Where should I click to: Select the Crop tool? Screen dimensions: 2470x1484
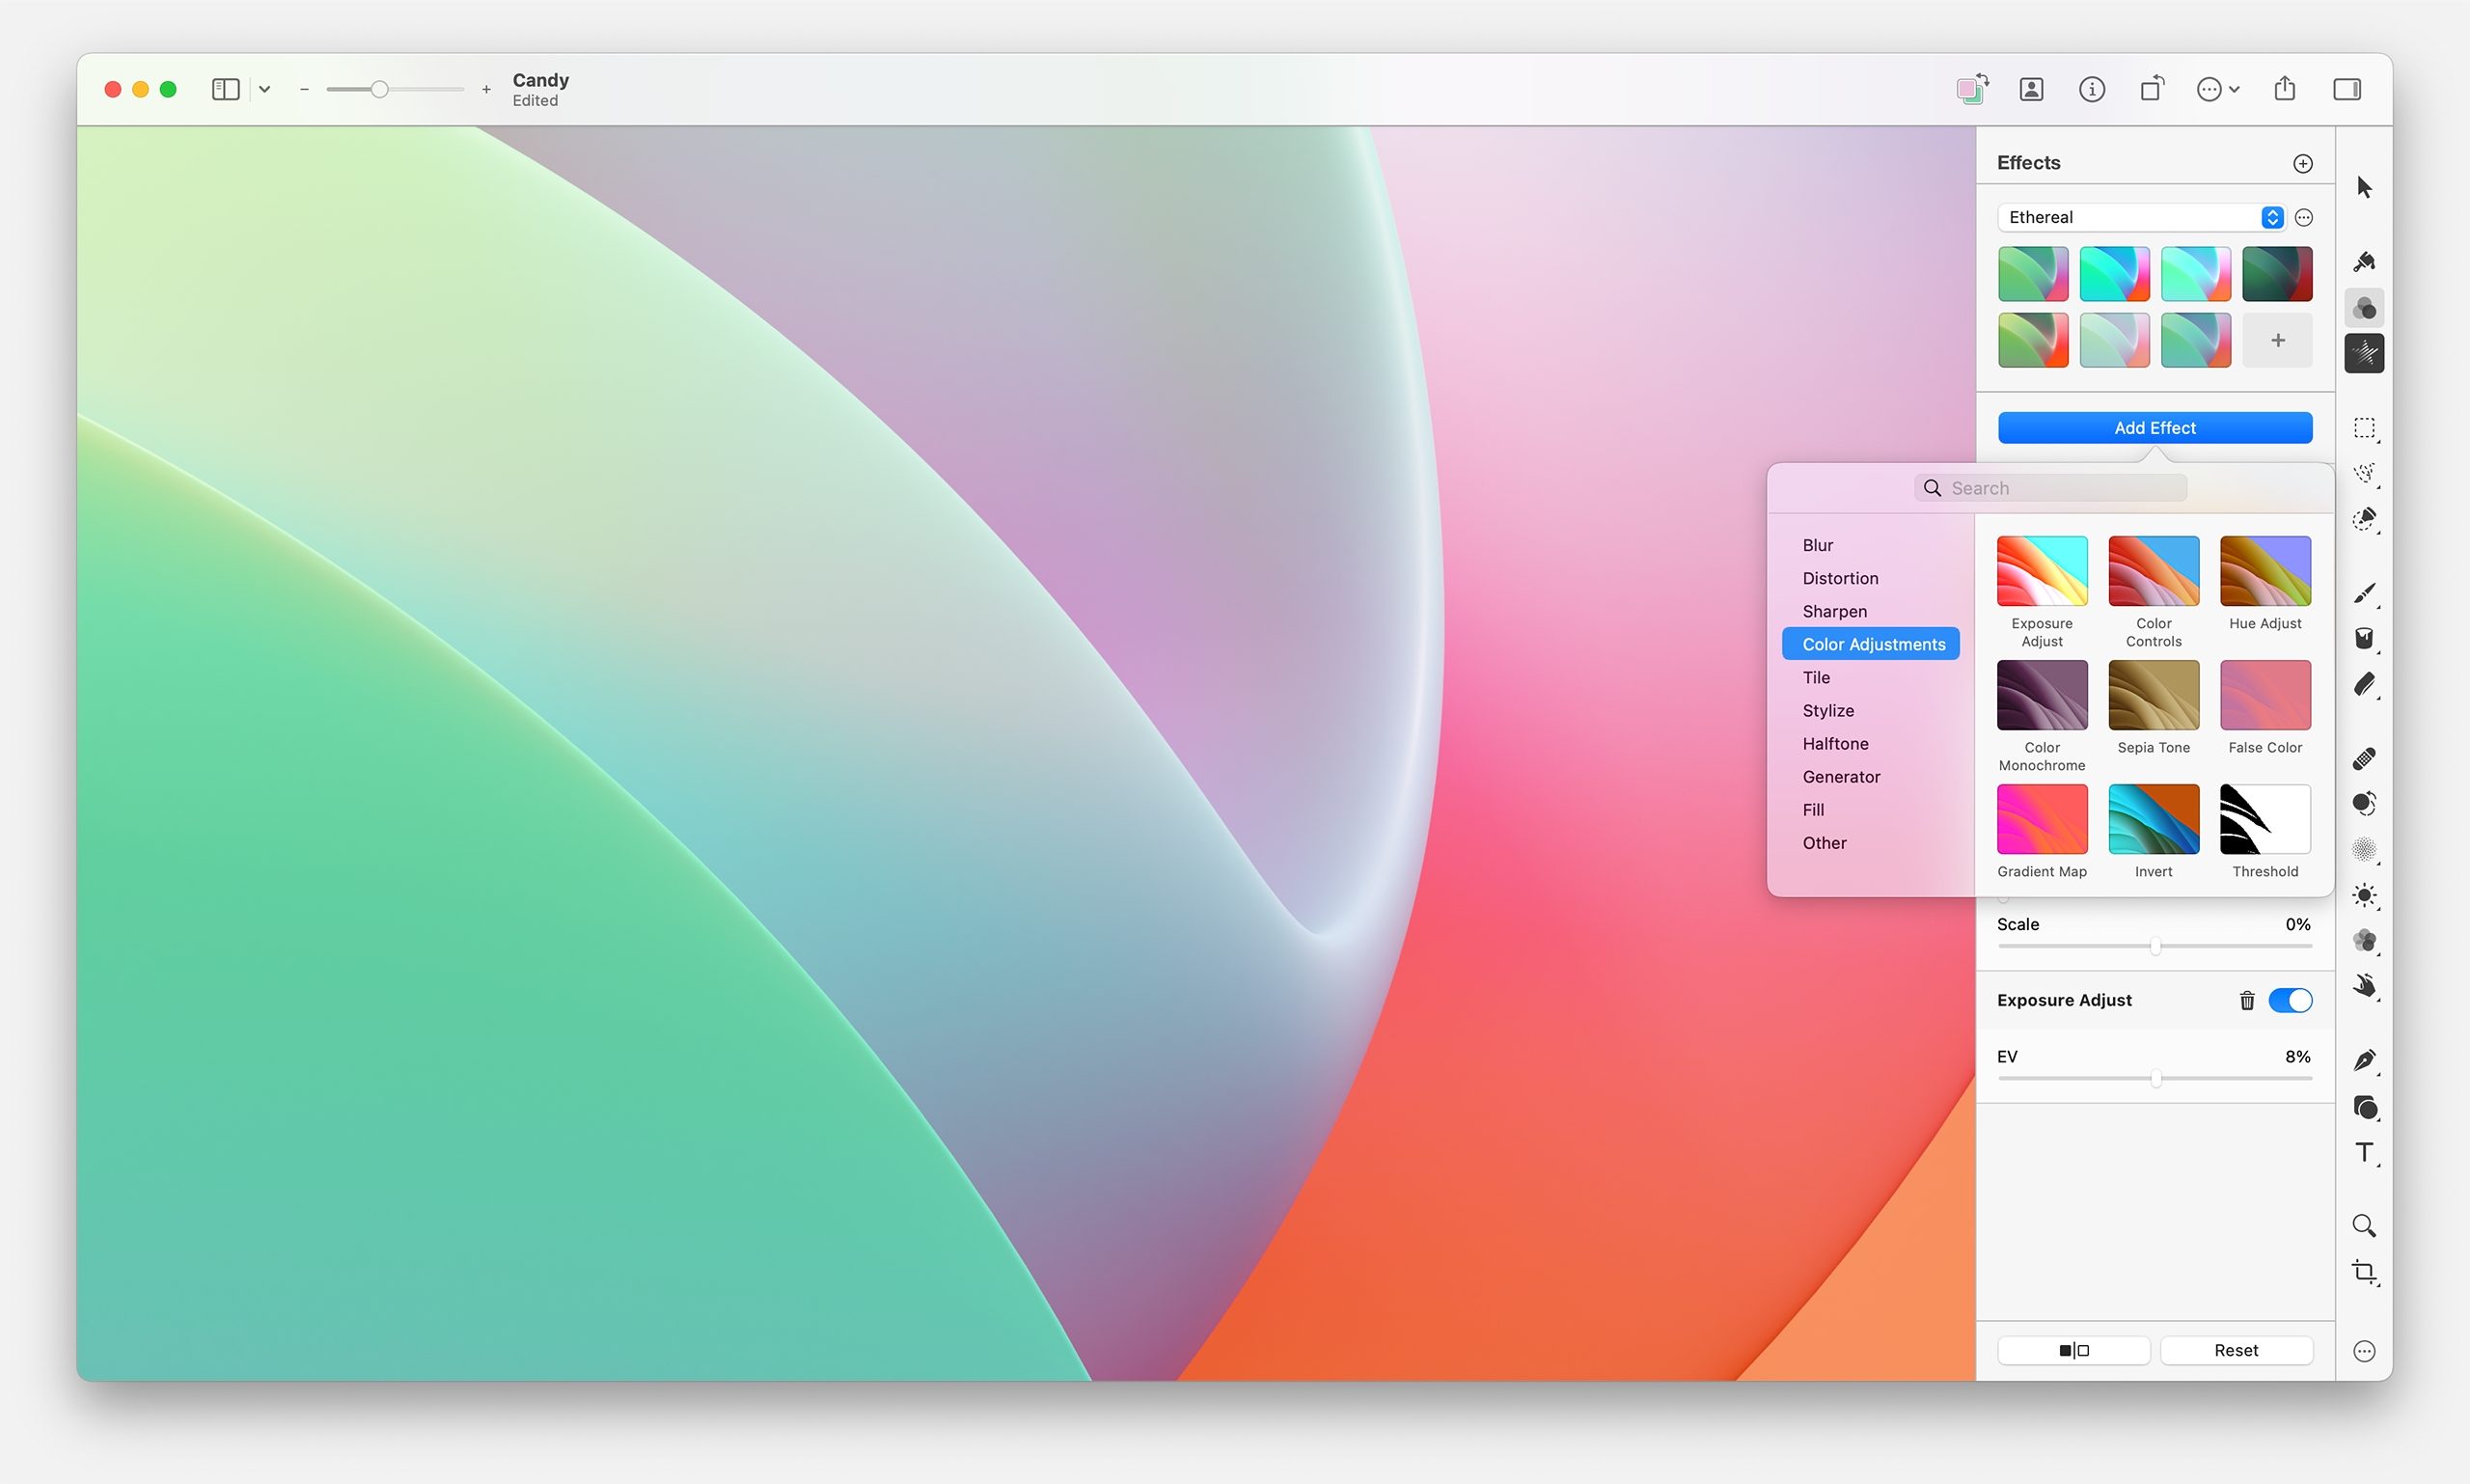[2364, 1272]
